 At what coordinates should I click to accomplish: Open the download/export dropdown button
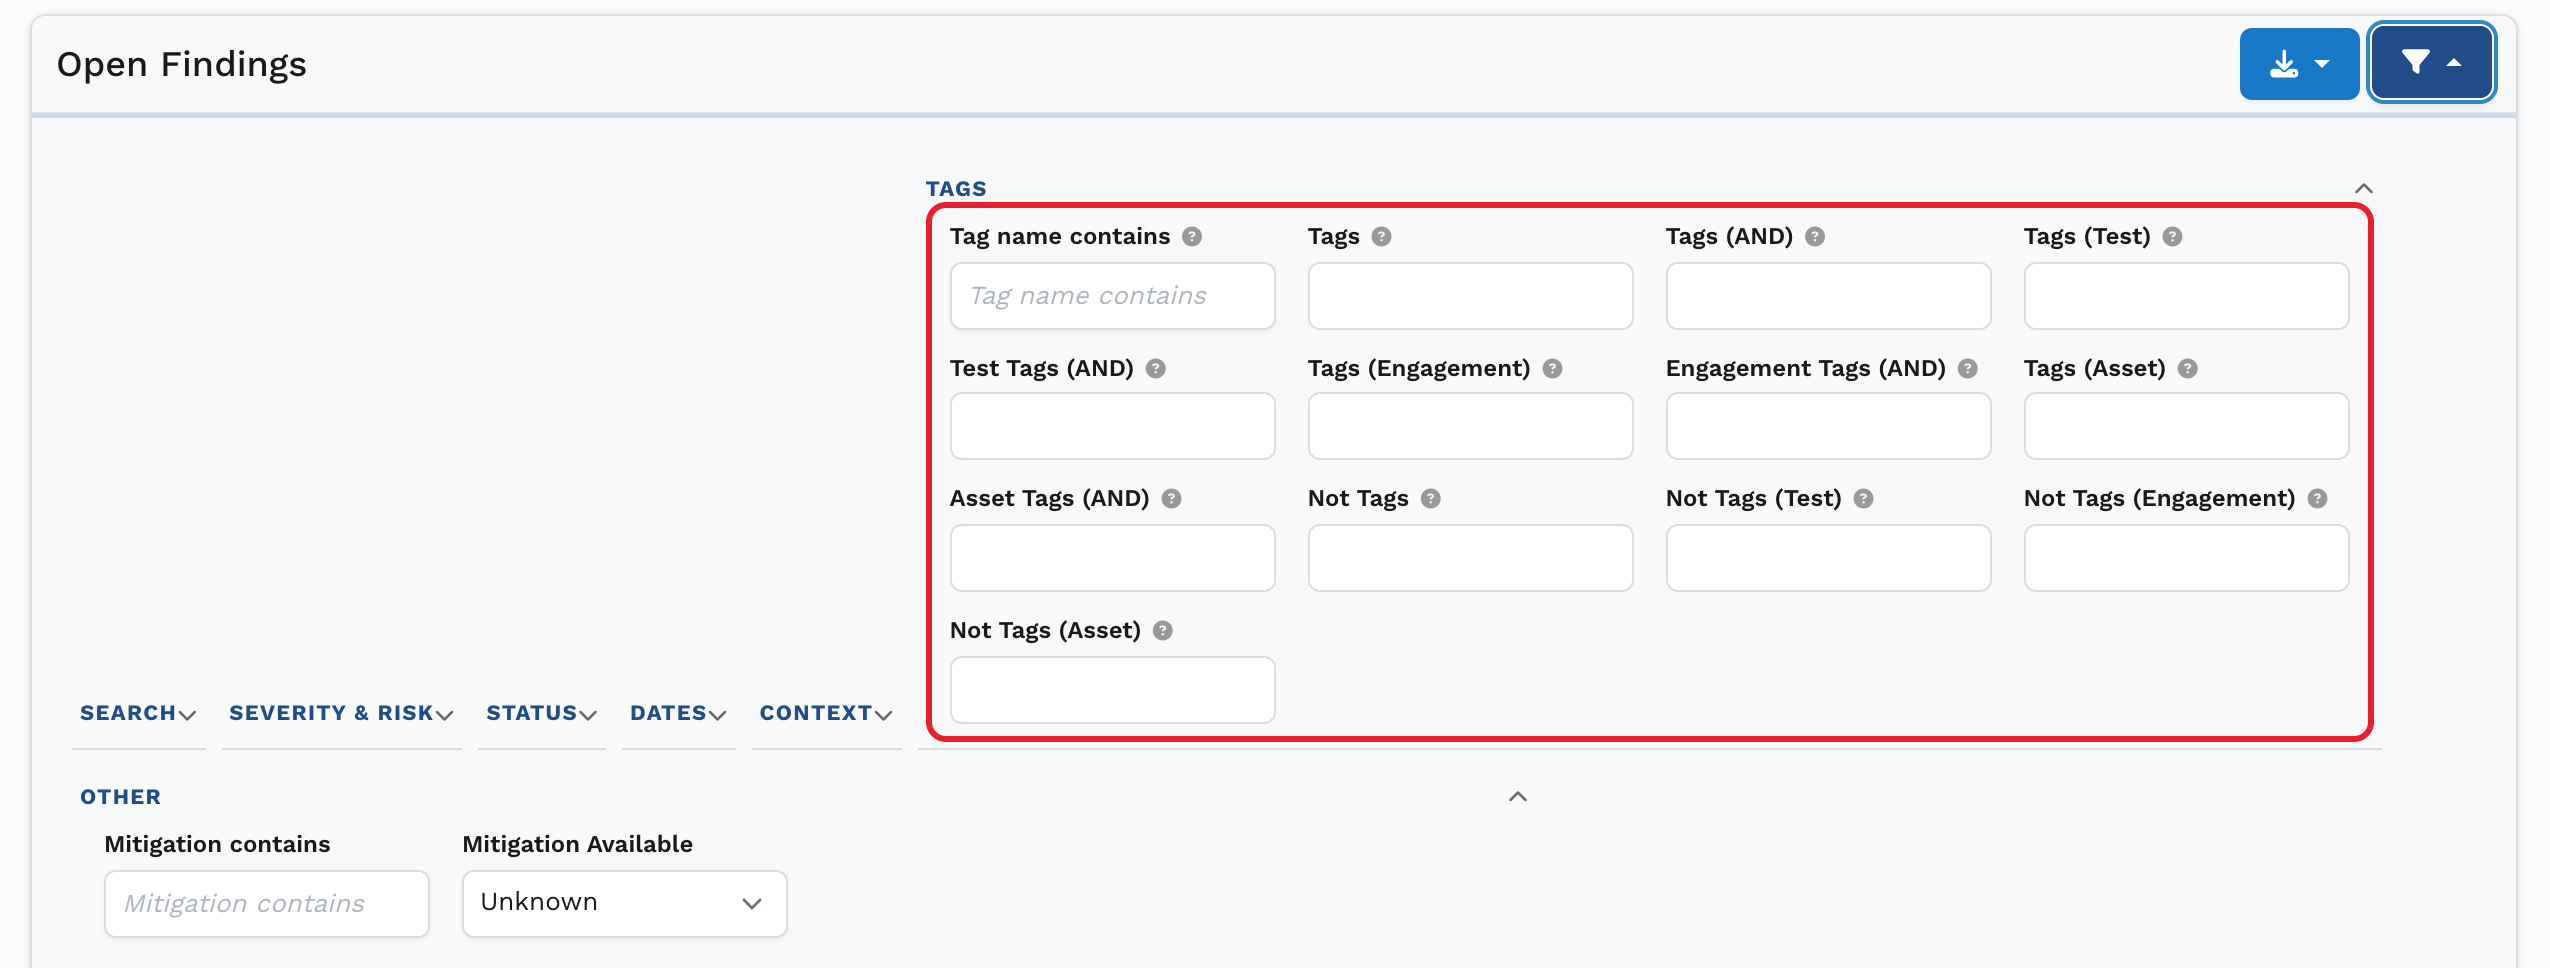pyautogui.click(x=2298, y=64)
